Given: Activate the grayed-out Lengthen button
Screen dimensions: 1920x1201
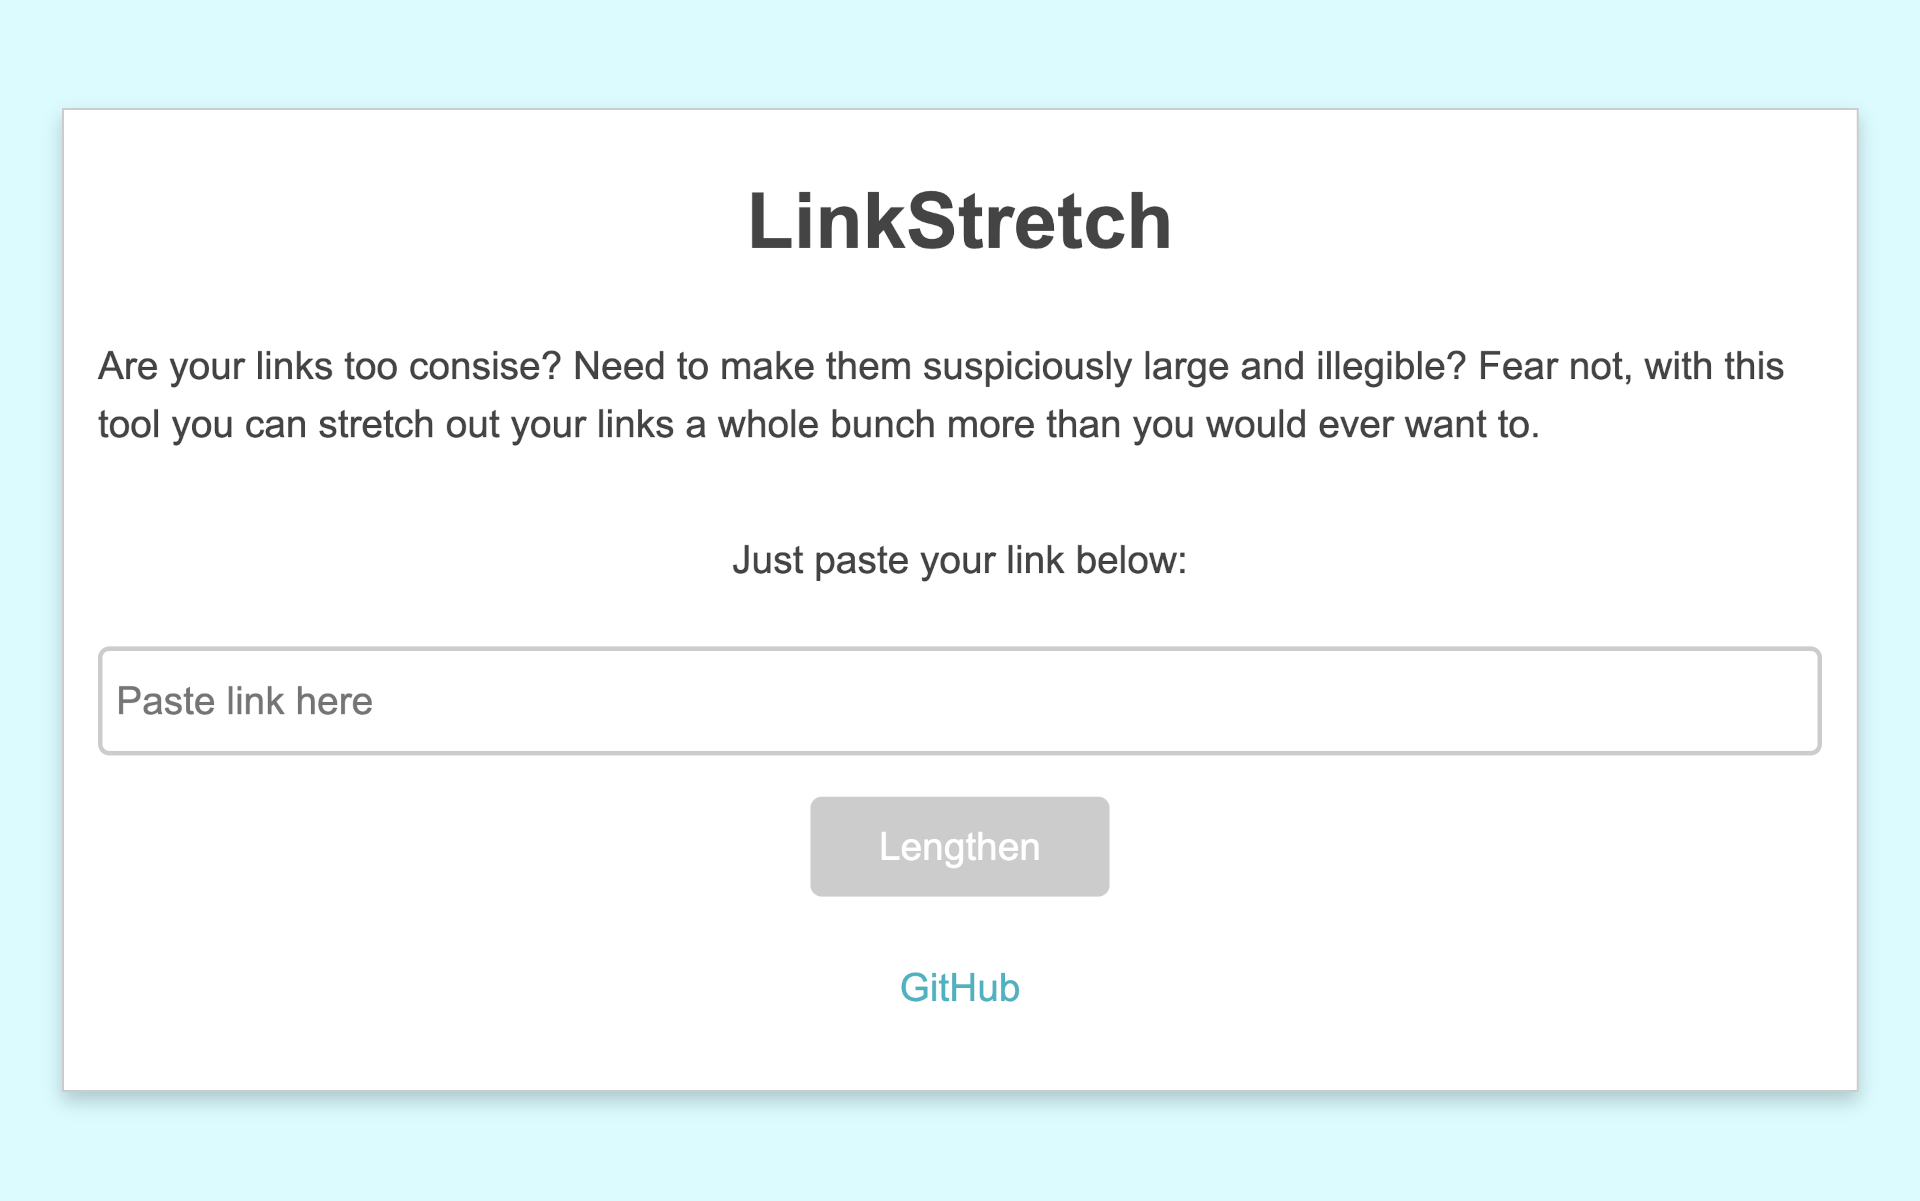Looking at the screenshot, I should tap(958, 846).
